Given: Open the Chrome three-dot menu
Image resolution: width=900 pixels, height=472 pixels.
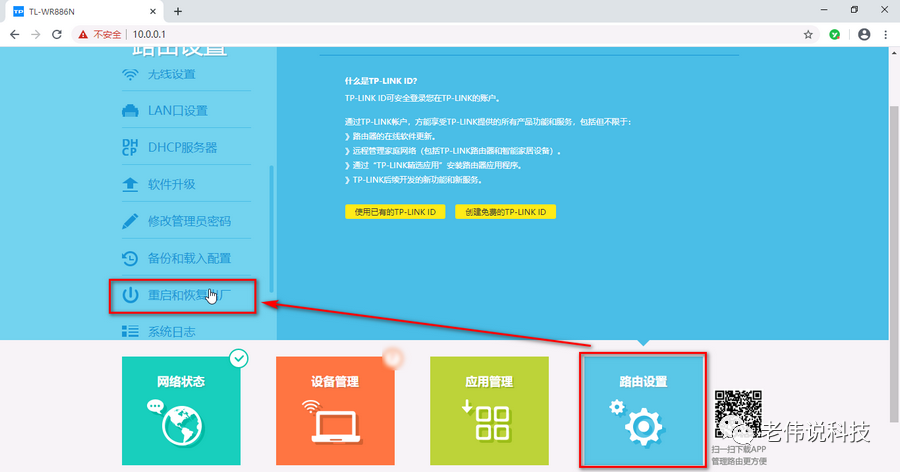Looking at the screenshot, I should [x=886, y=34].
